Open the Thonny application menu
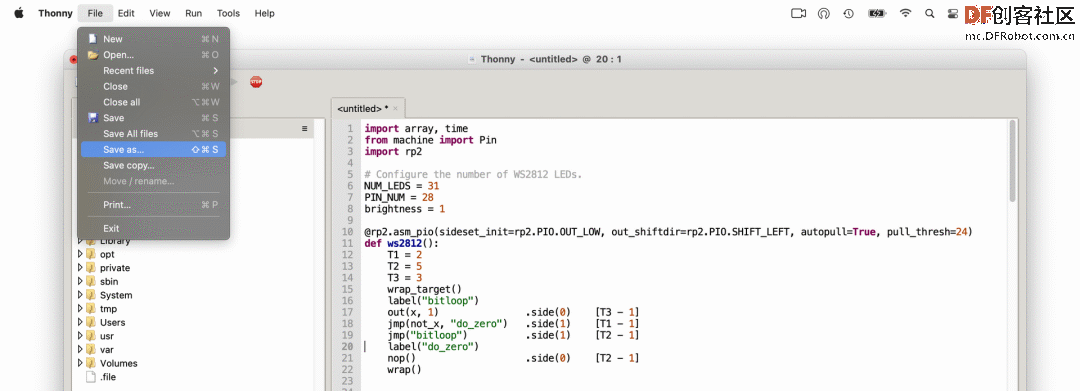The image size is (1080, 391). point(56,13)
